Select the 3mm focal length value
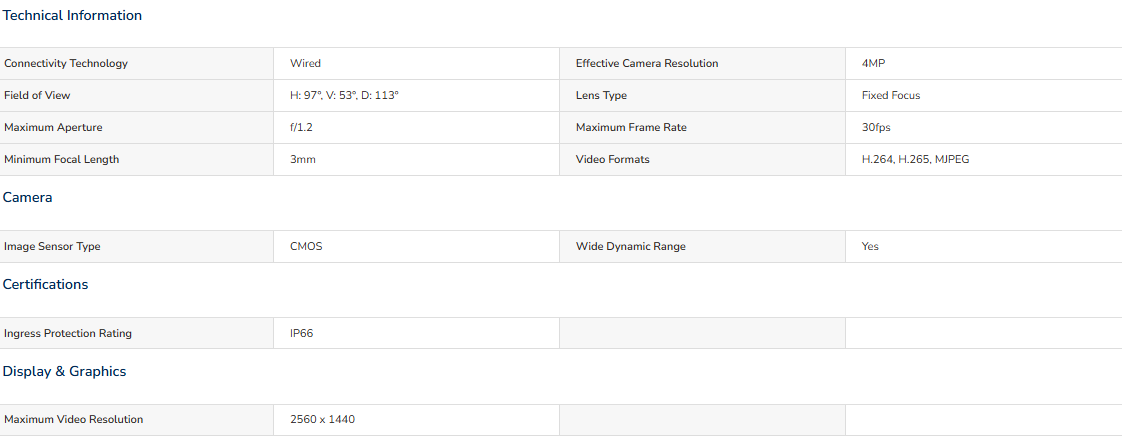Viewport: 1122px width, 437px height. click(x=303, y=159)
